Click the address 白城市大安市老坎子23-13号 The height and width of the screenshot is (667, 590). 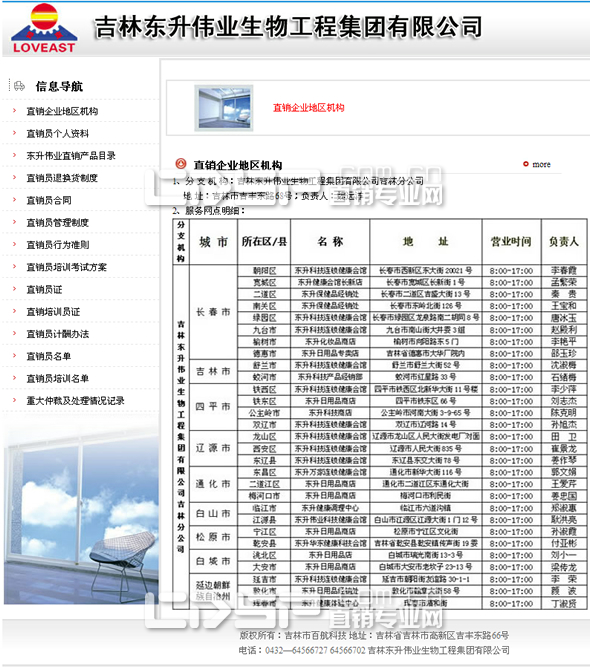[x=426, y=567]
